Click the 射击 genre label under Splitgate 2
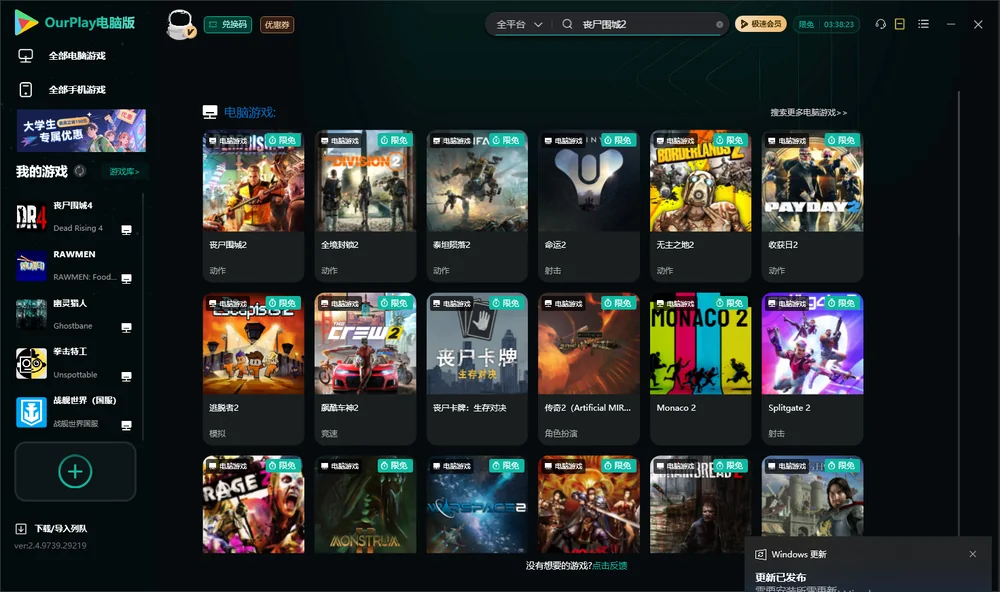This screenshot has height=592, width=1000. point(776,433)
